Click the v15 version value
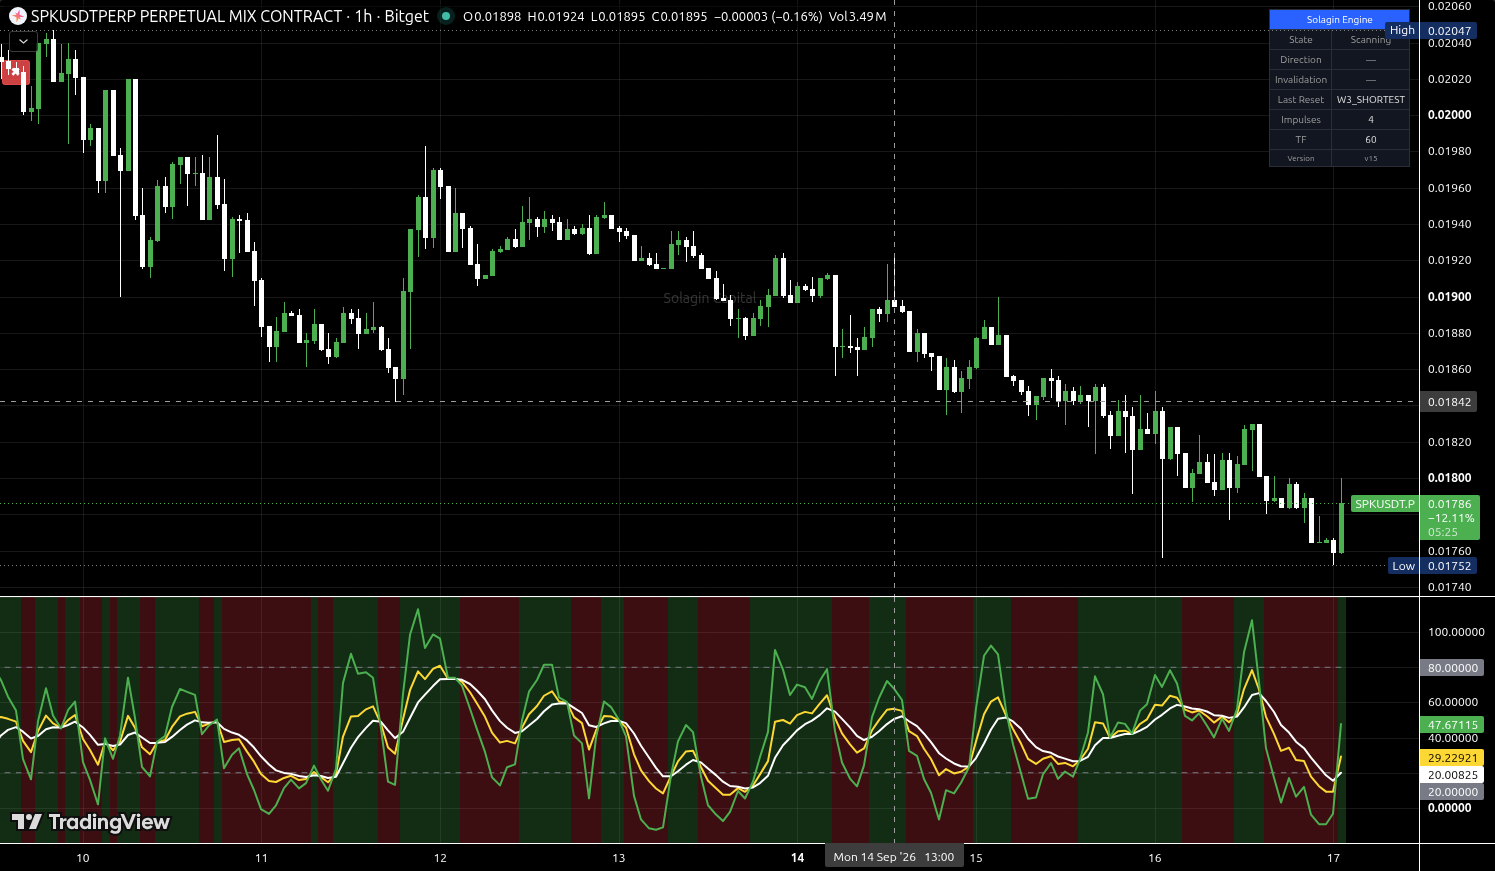The image size is (1495, 871). click(1370, 158)
